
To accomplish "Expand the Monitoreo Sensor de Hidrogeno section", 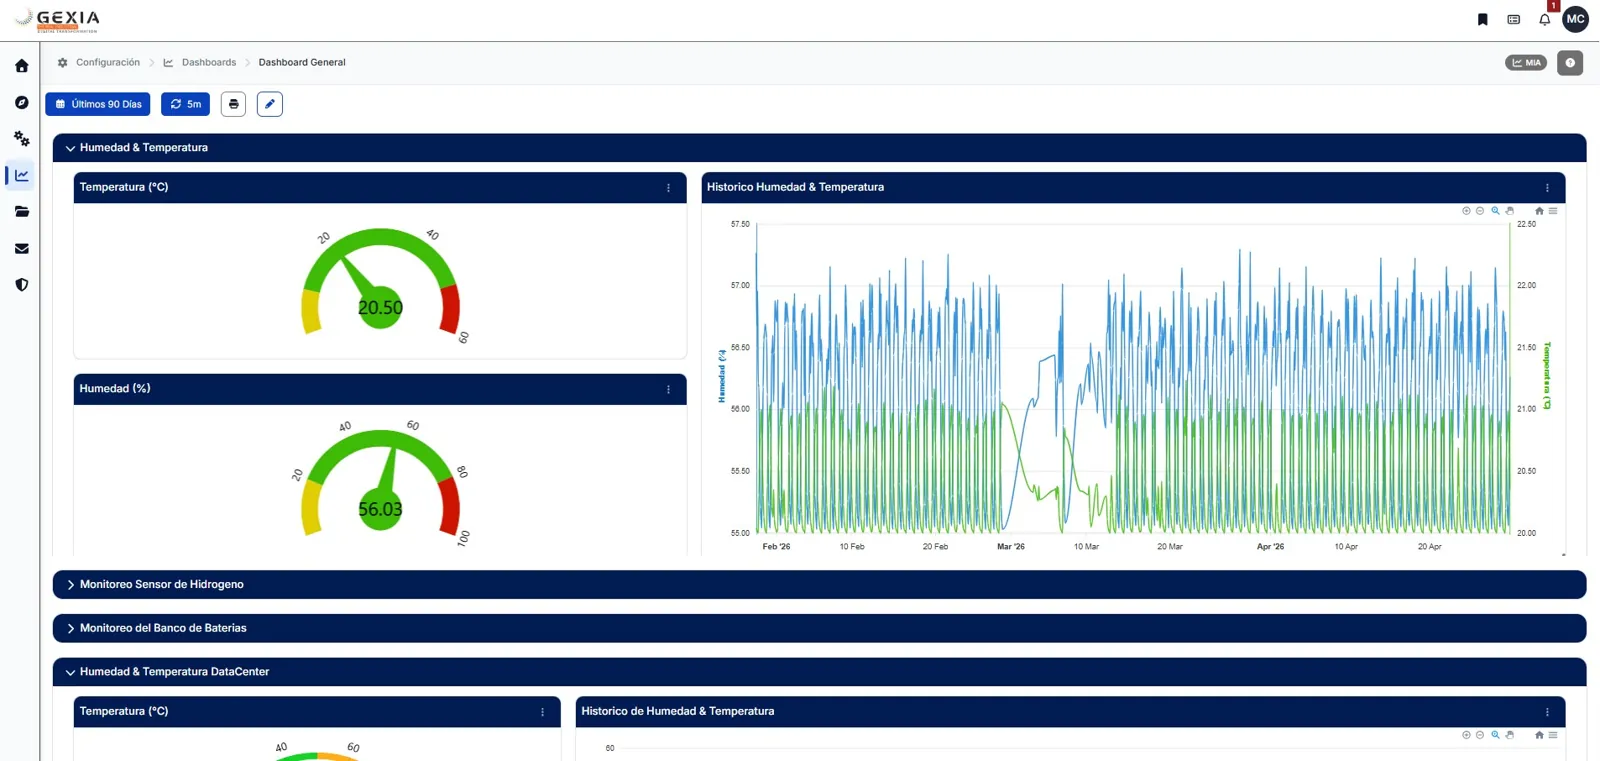I will pos(819,585).
